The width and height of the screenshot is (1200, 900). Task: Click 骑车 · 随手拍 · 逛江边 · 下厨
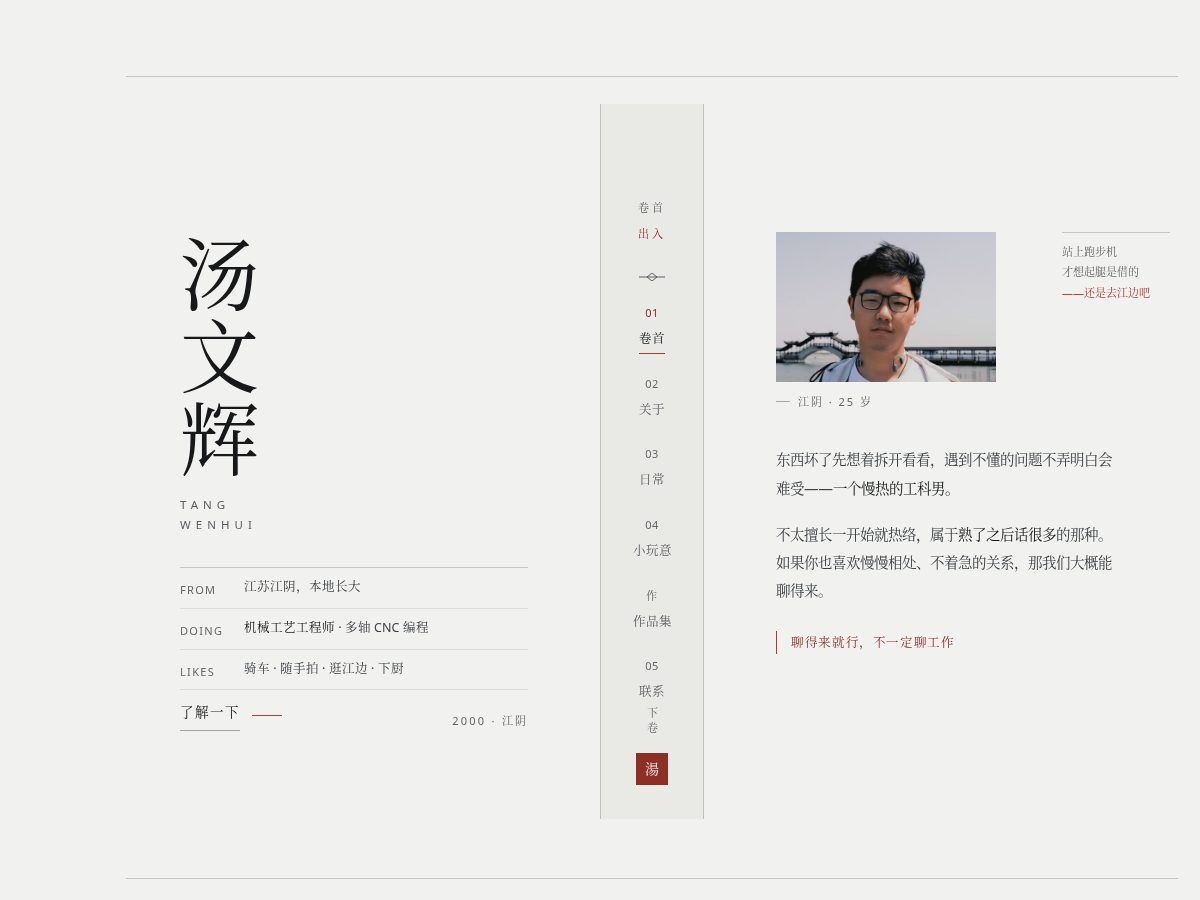(x=324, y=669)
